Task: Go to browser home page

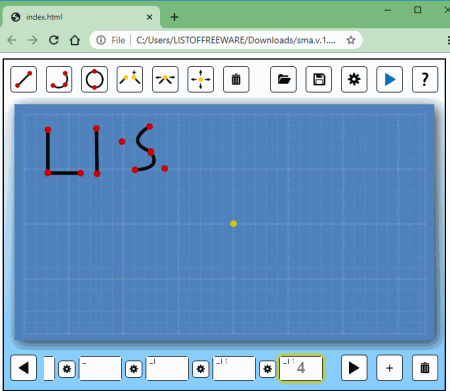Action: tap(75, 40)
